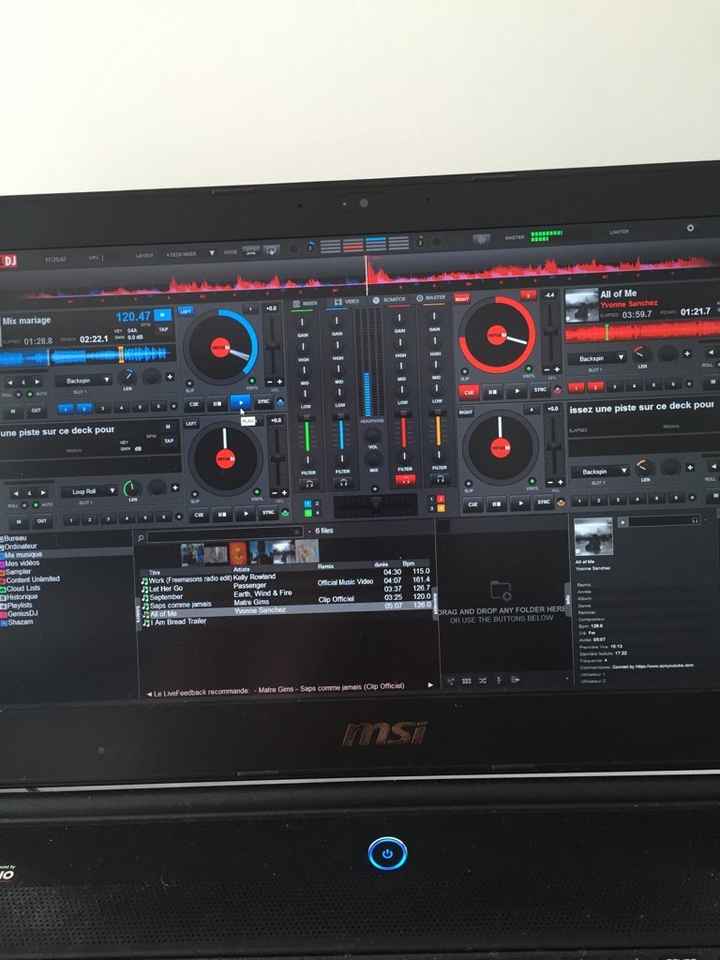Click the blue waveform of Mix mariage
Viewport: 720px width, 960px height.
[x=86, y=356]
